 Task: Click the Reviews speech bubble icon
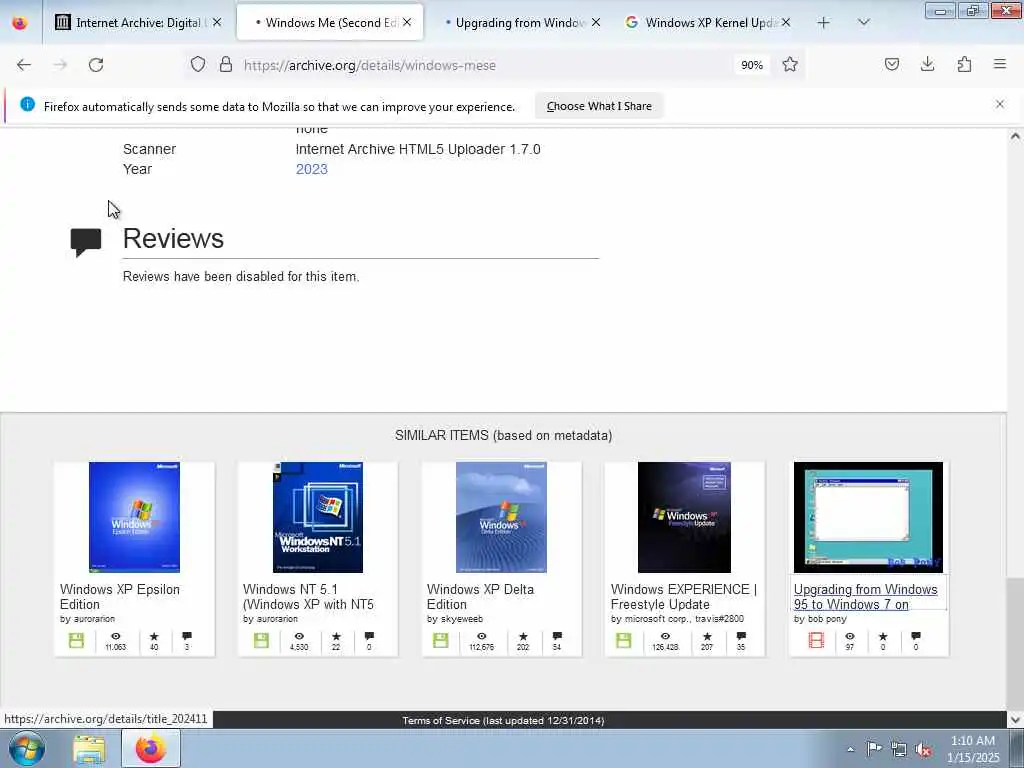[x=86, y=242]
